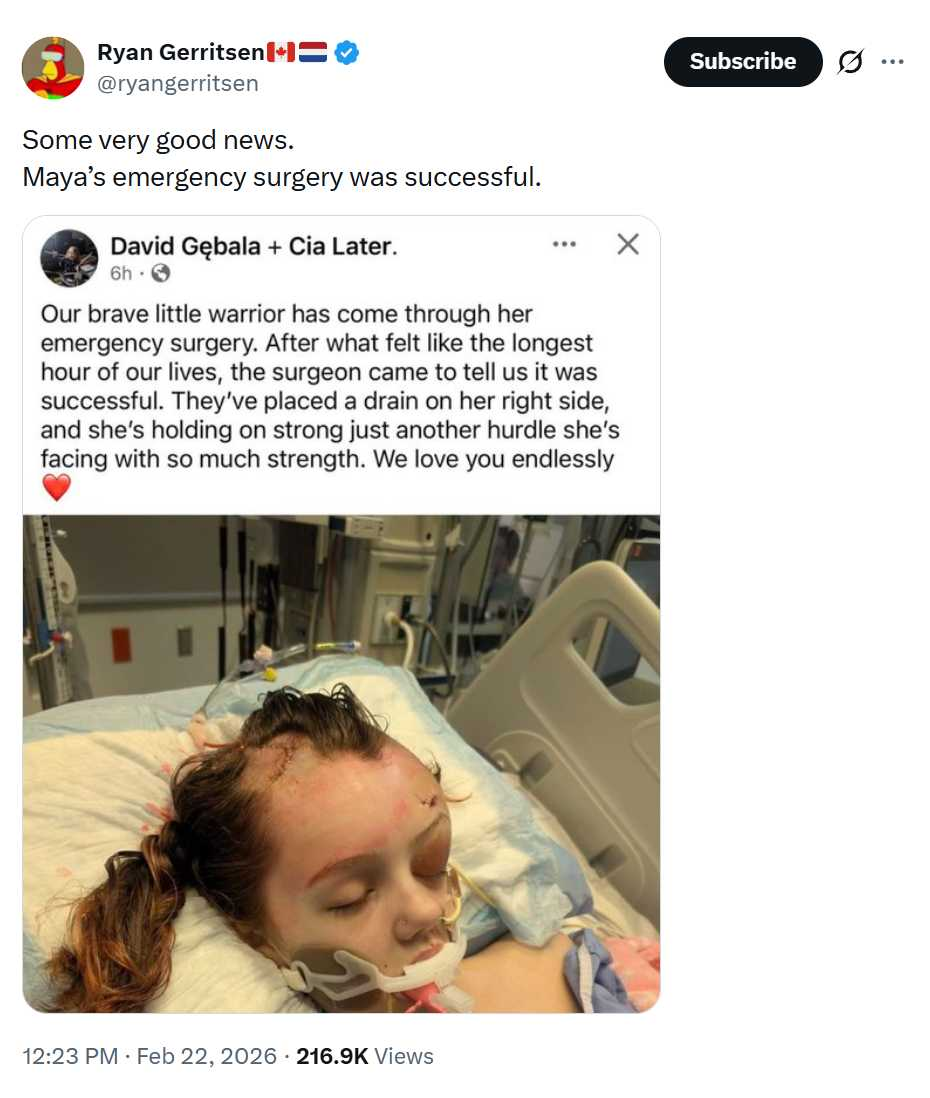
Task: Click the 12:23 PM · Feb 22, 2026 timestamp
Action: click(149, 1056)
